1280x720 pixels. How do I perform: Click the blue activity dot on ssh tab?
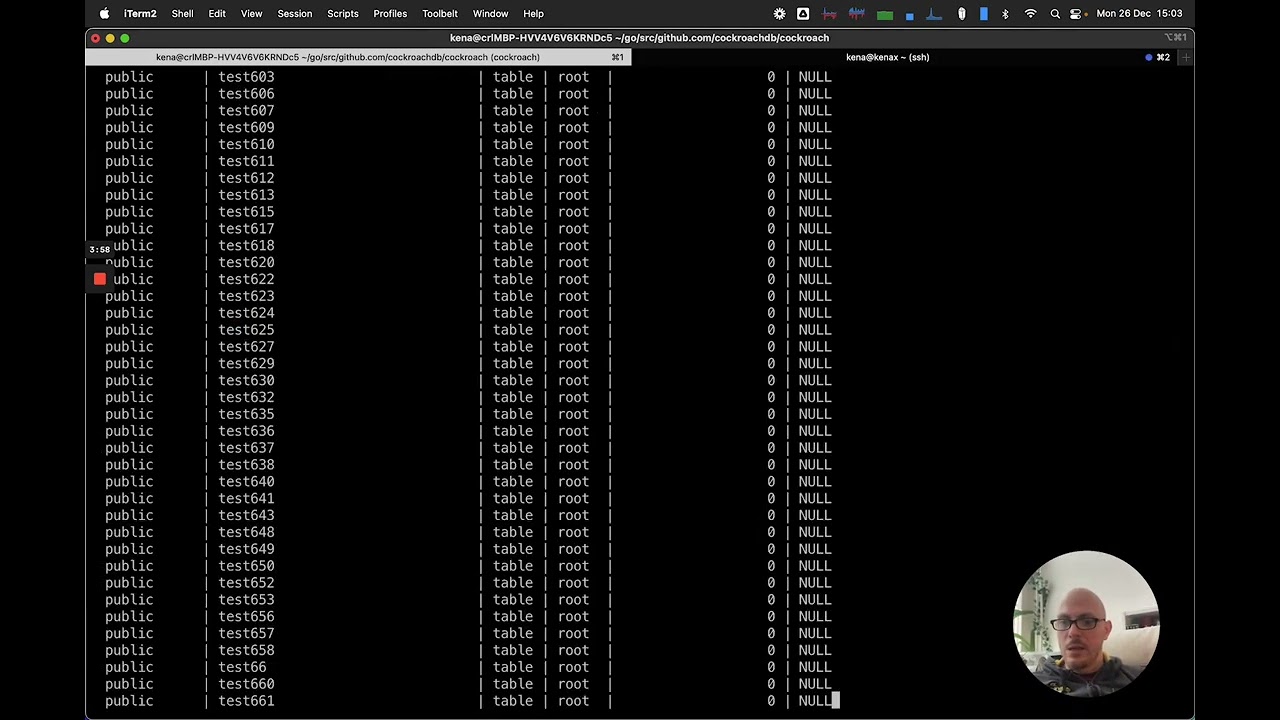(1148, 57)
